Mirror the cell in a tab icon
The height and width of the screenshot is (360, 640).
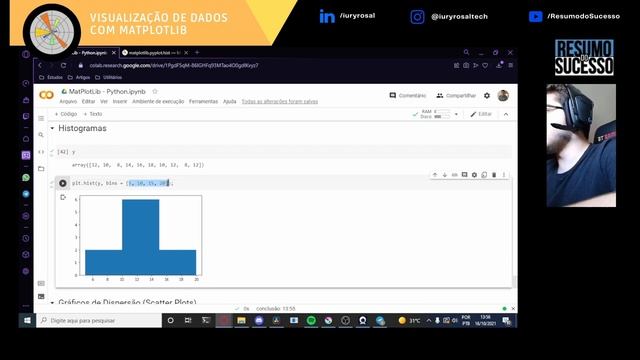[x=484, y=175]
